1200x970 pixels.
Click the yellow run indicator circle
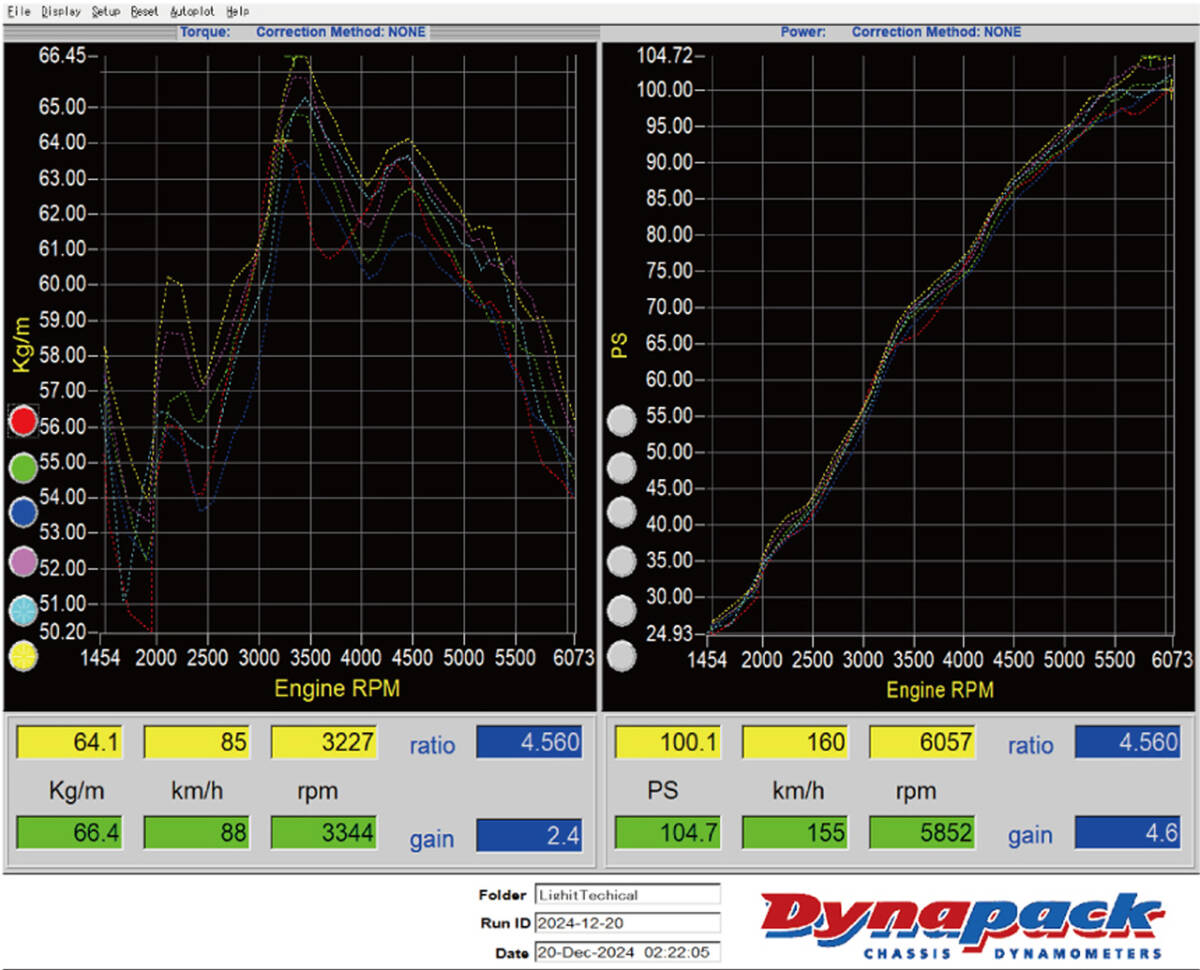[x=23, y=656]
